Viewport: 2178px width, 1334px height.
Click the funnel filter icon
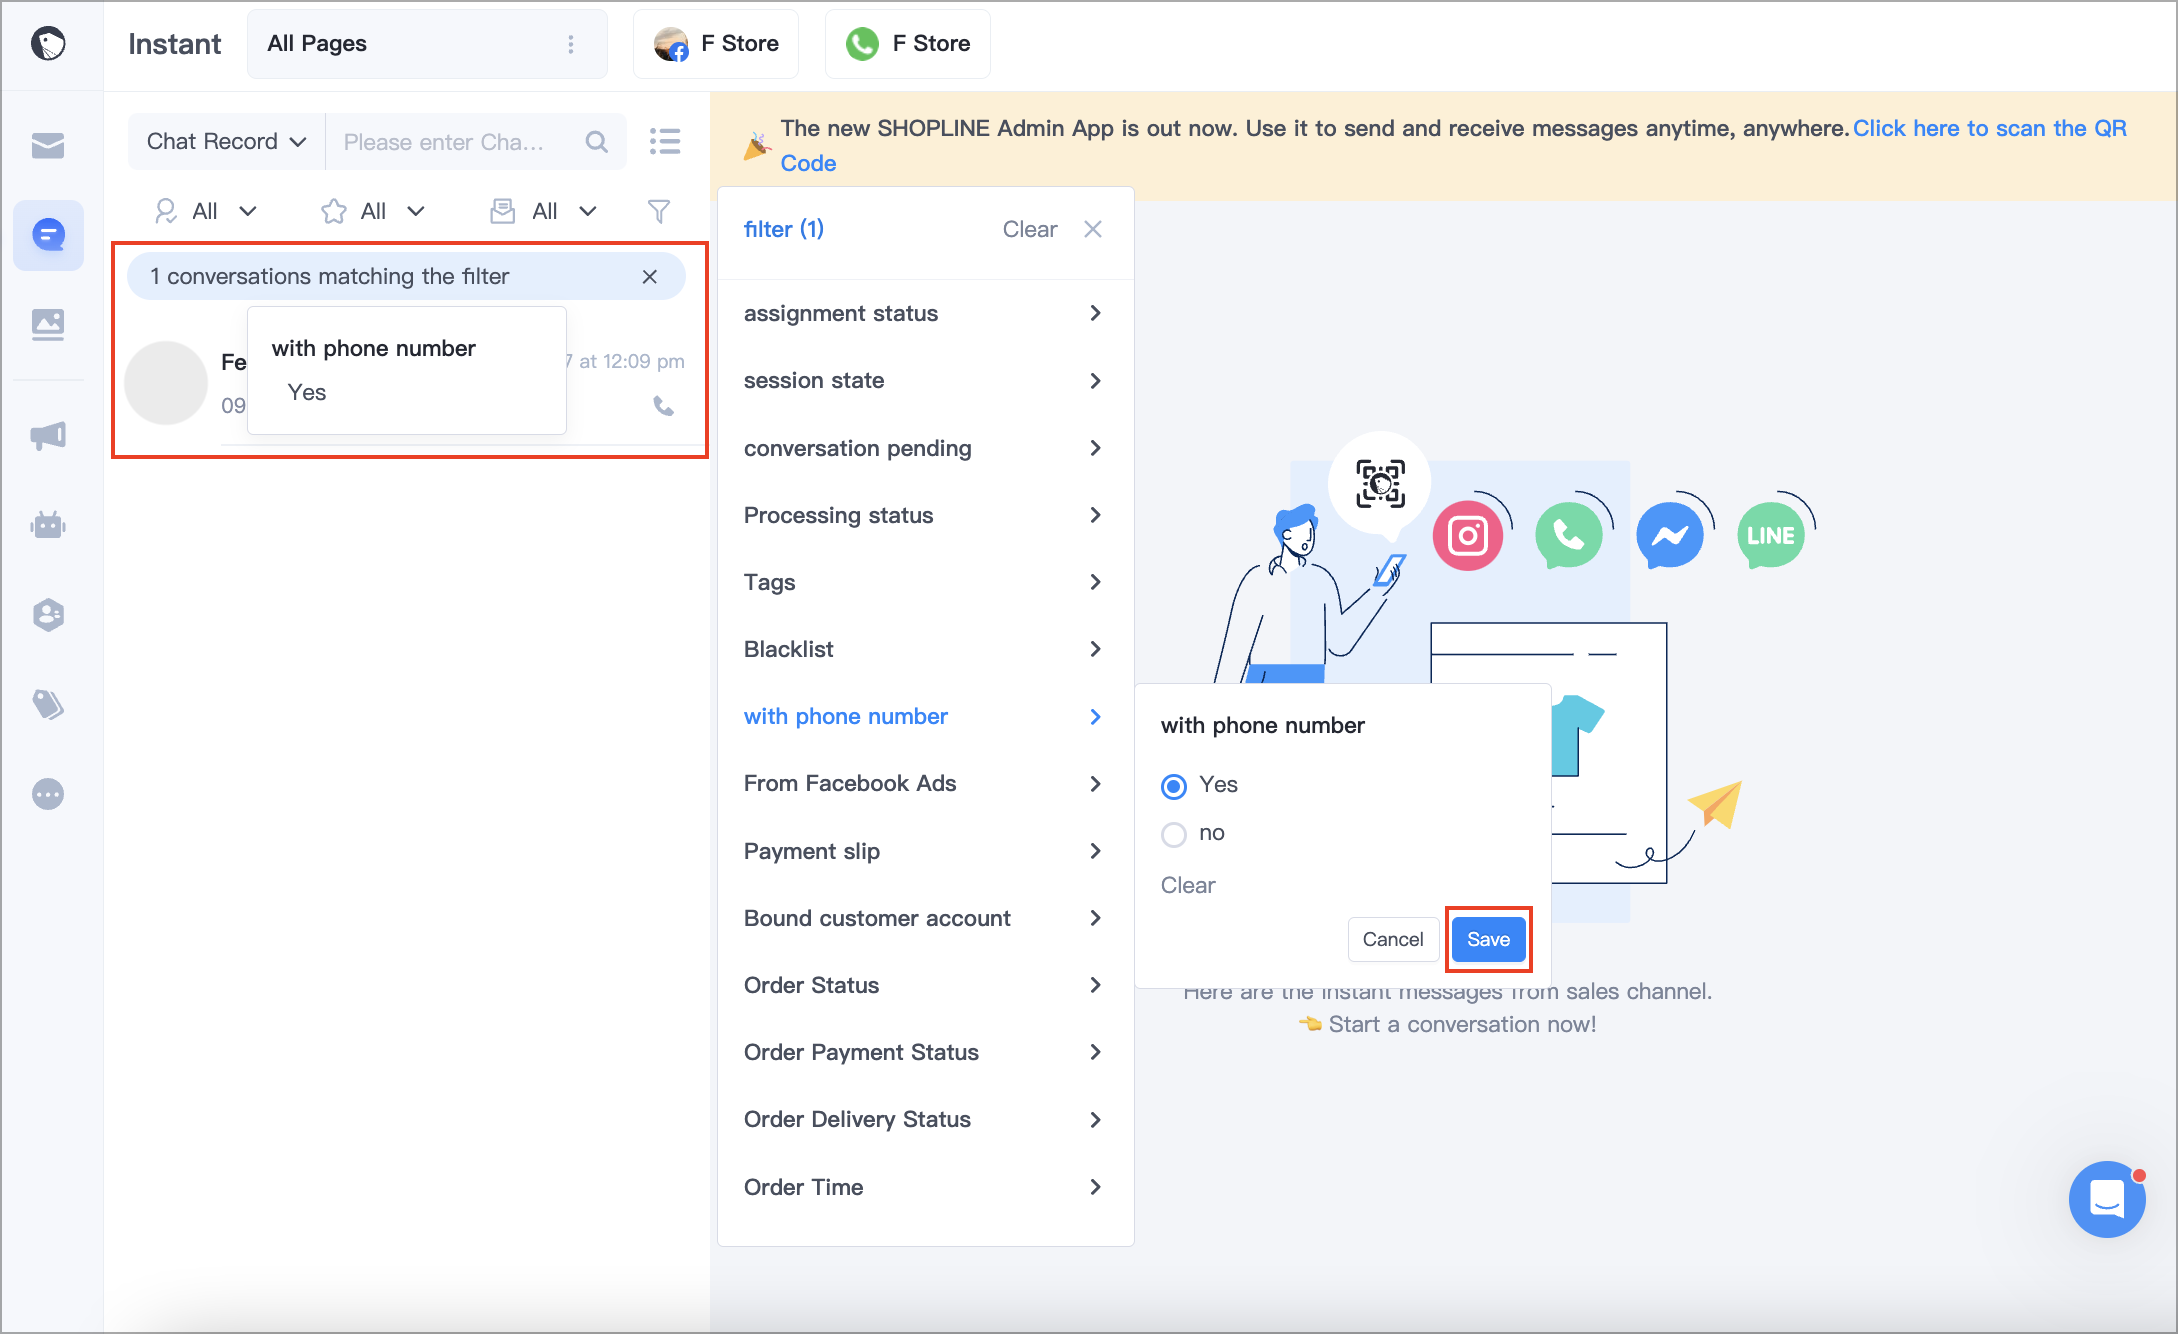tap(659, 211)
